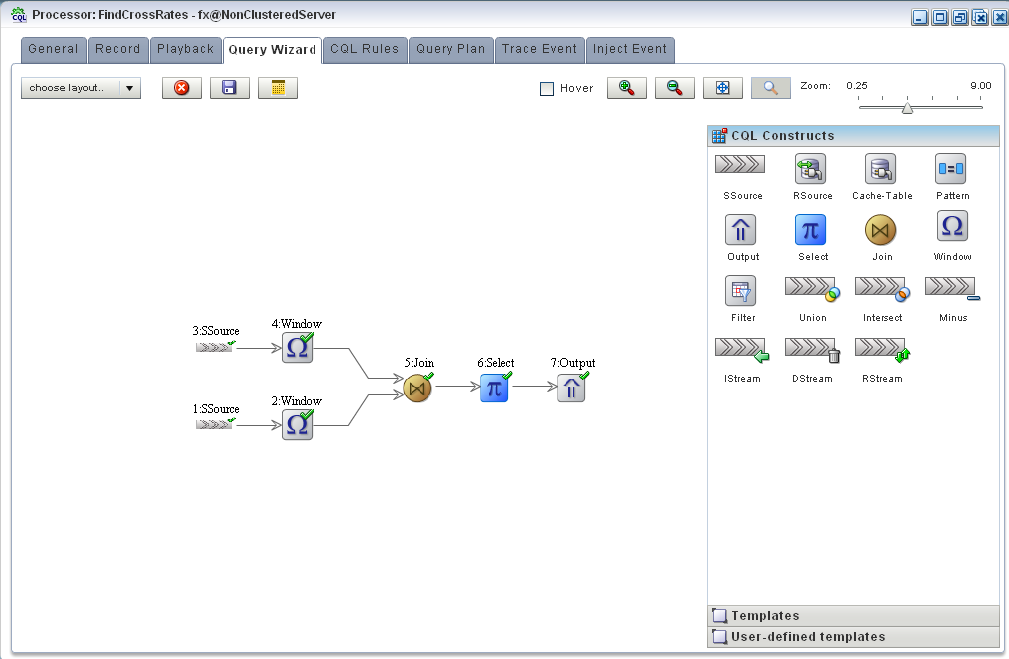Select the RSource construct icon
1009x659 pixels.
[x=810, y=169]
